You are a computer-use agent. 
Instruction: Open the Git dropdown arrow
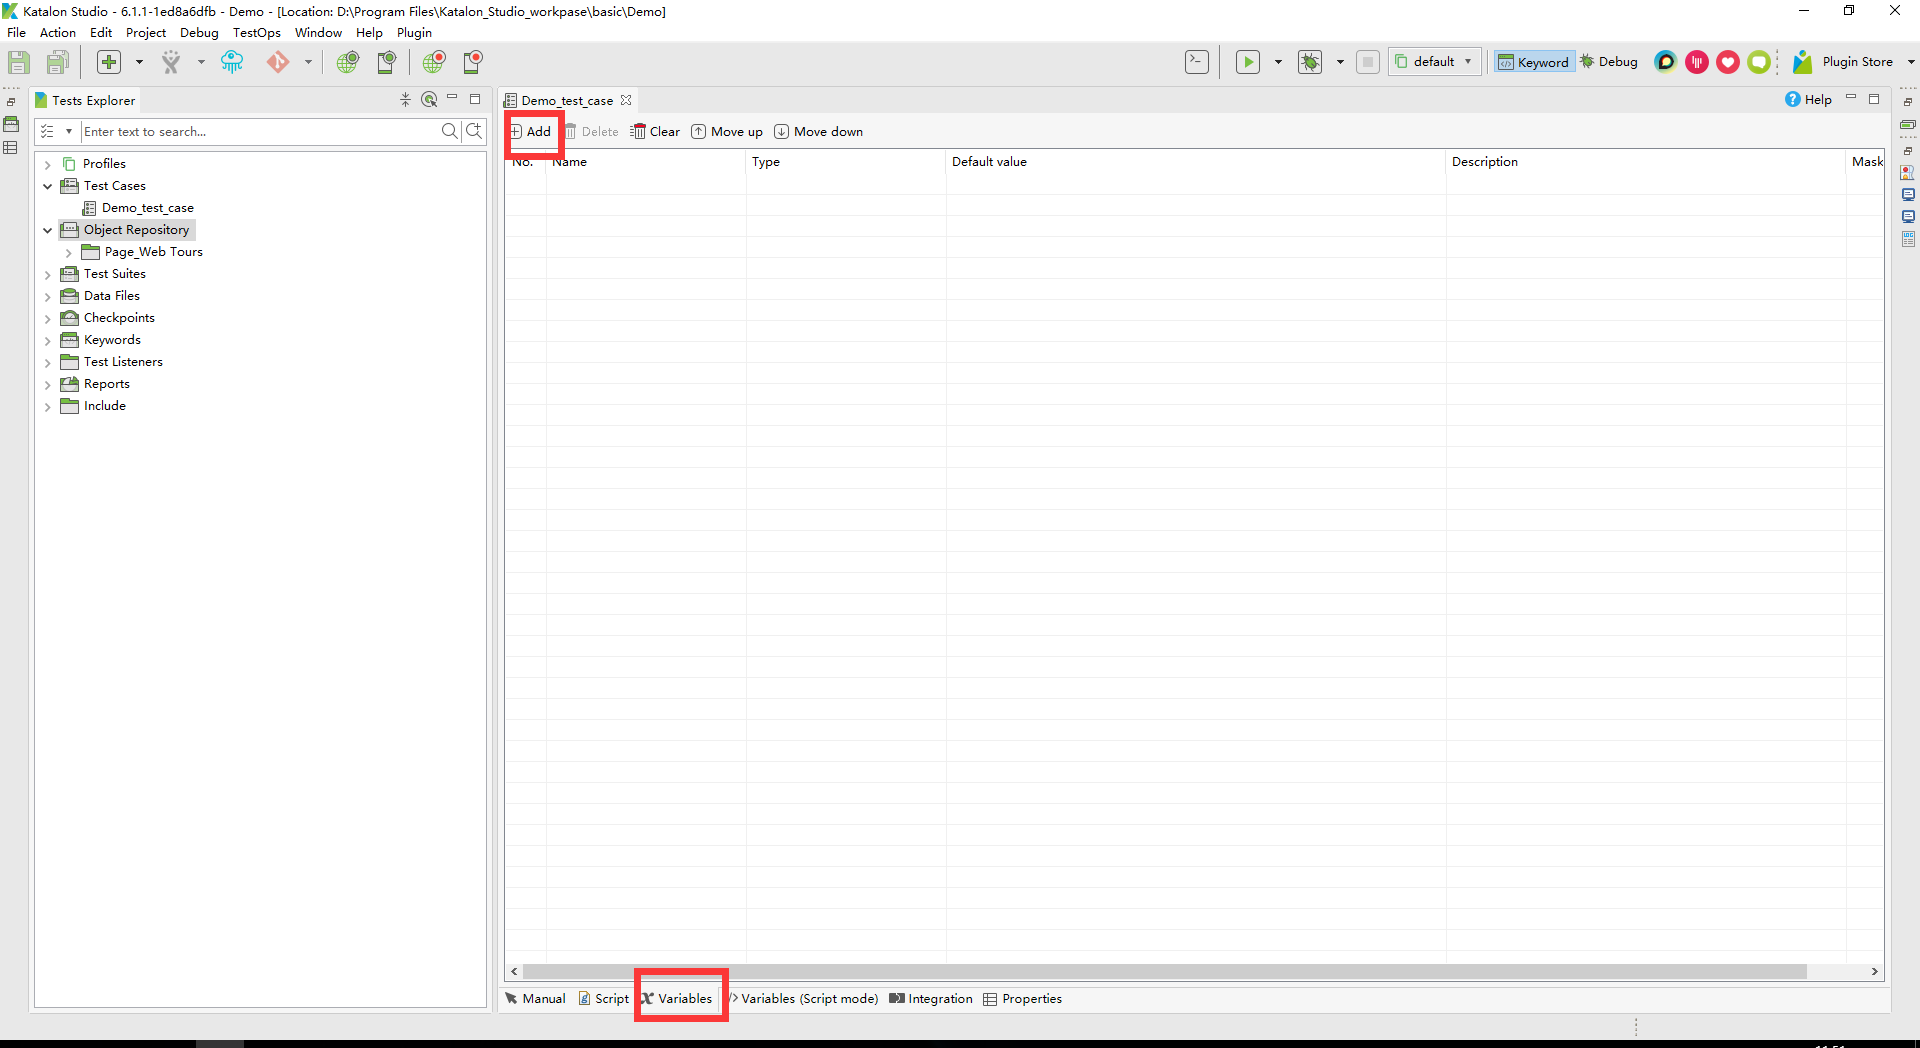click(308, 62)
